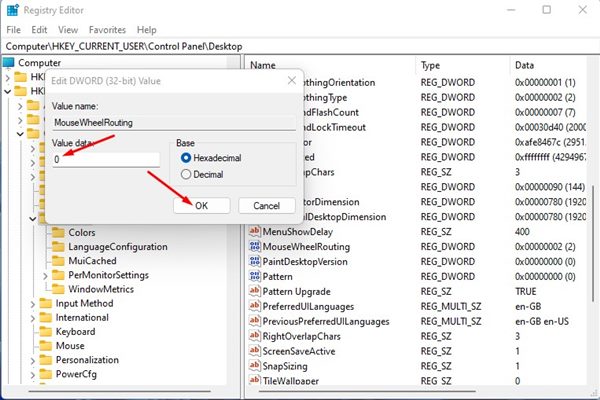Click the MenuShowDelay string value icon
The height and width of the screenshot is (400, 600).
point(254,231)
